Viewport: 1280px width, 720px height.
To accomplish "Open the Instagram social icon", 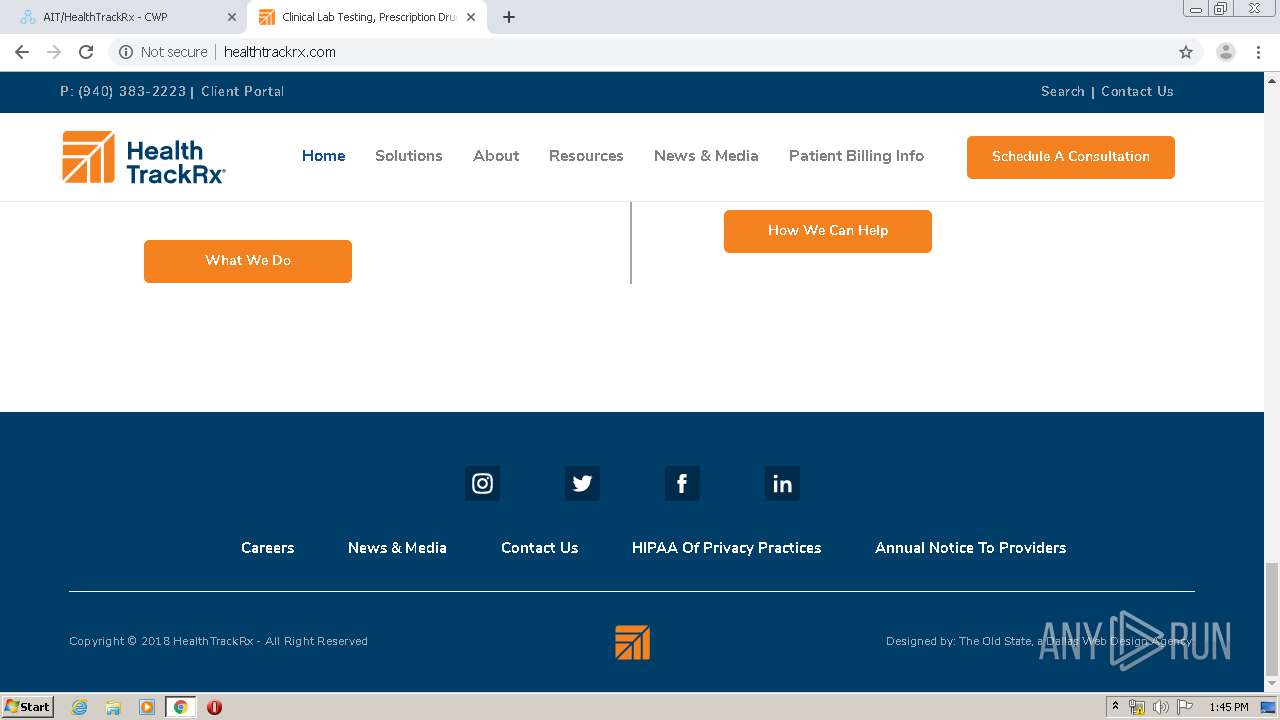I will pos(482,484).
